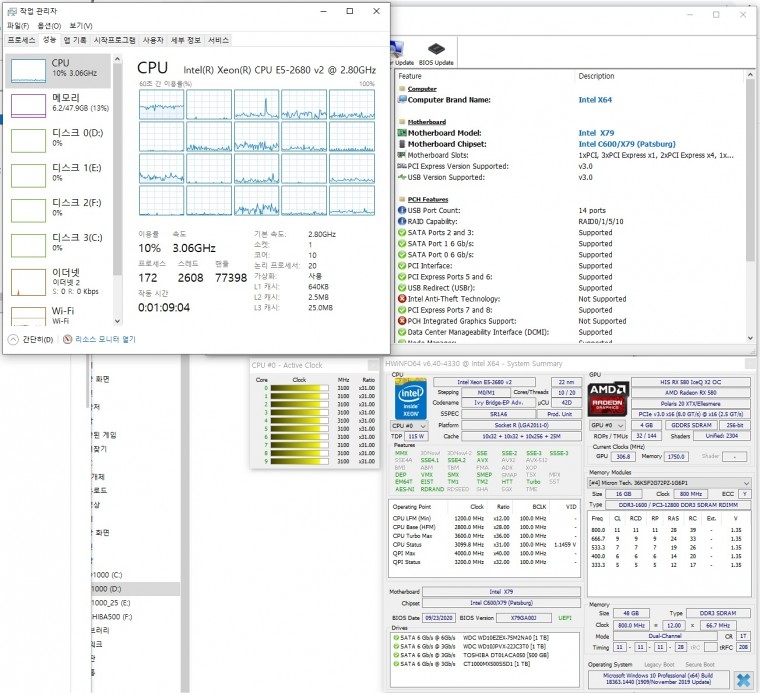Click the Motherboard Slots row icon
760x695 pixels.
point(402,155)
